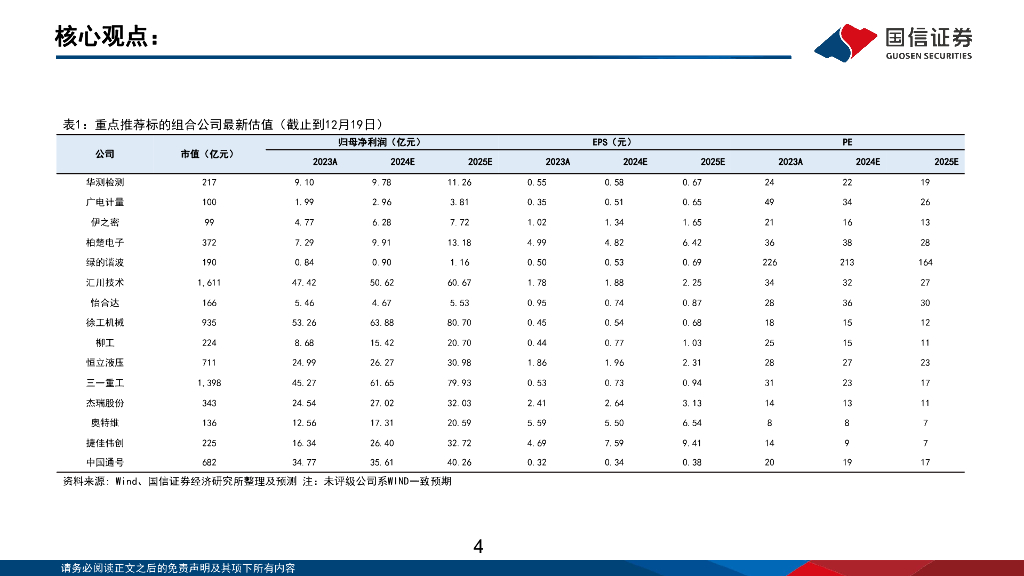Select the company name 三一重工
The image size is (1024, 576).
[x=104, y=383]
